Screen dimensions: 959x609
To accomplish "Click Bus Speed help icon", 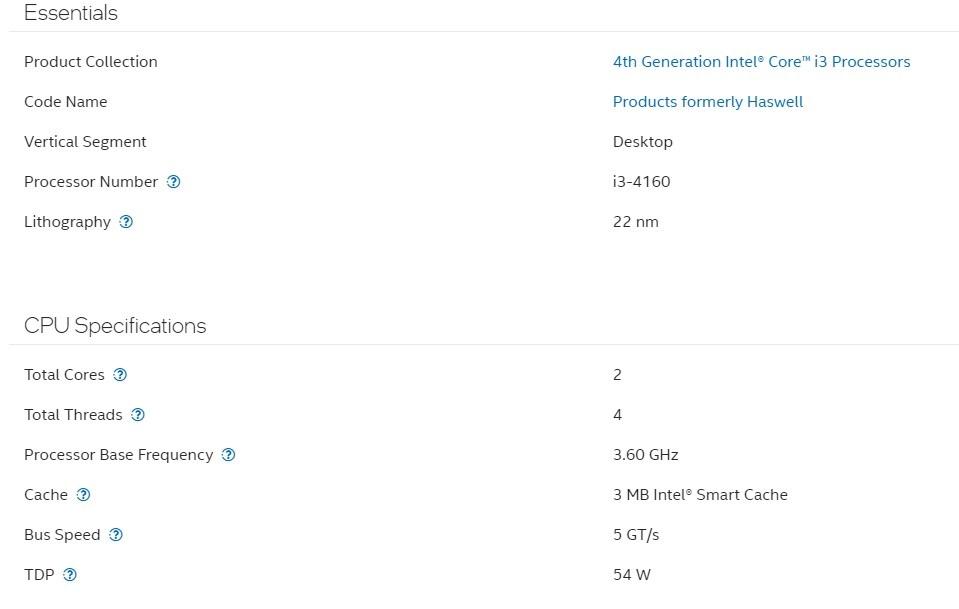I will pos(116,535).
